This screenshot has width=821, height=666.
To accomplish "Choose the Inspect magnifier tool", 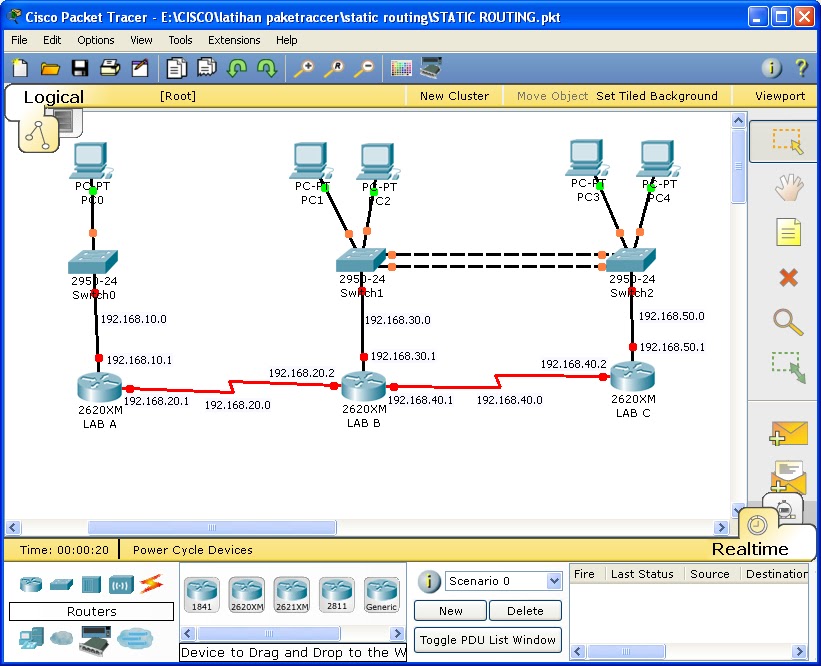I will [788, 321].
